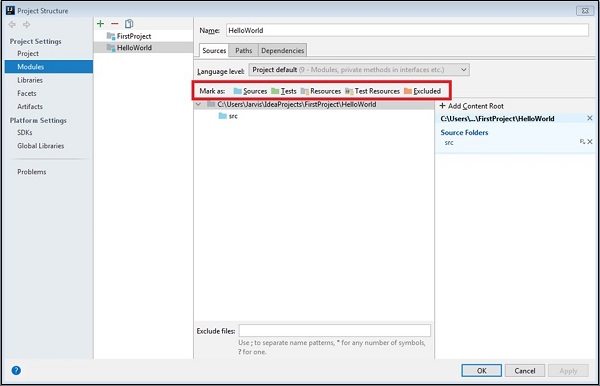Mark folder as Test Resources
The width and height of the screenshot is (600, 386).
(372, 91)
